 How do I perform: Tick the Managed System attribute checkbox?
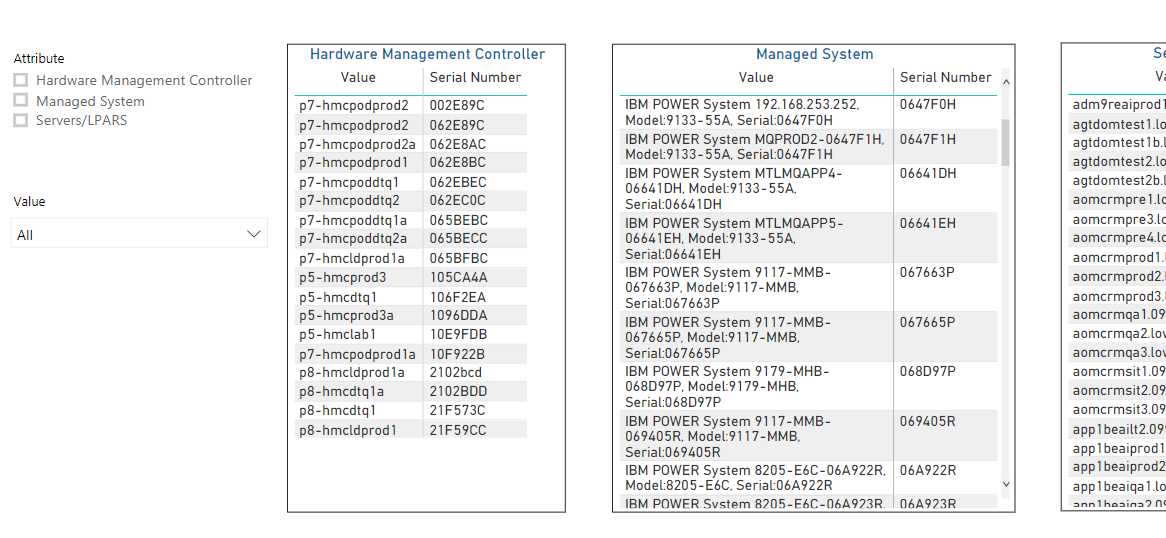(x=21, y=100)
